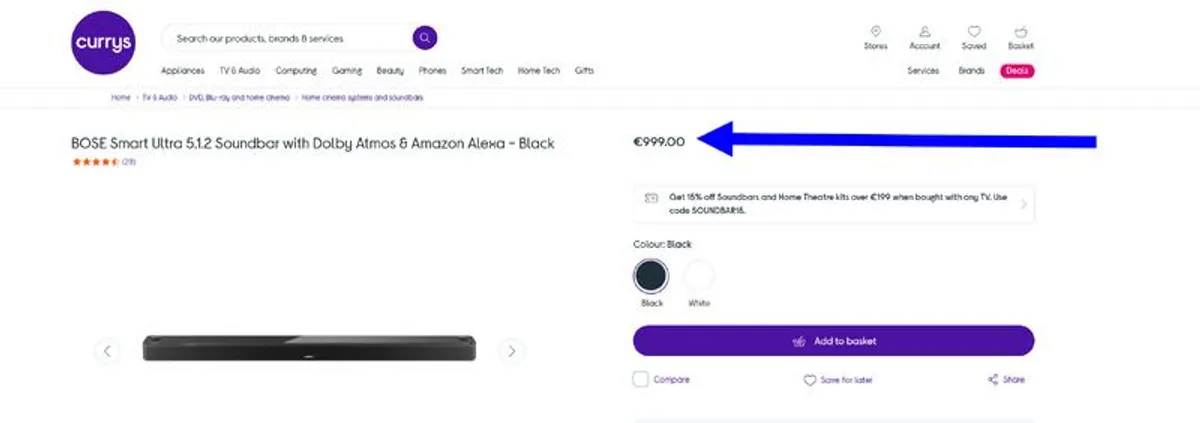This screenshot has width=1200, height=423.
Task: Click the Share icon
Action: coord(993,380)
